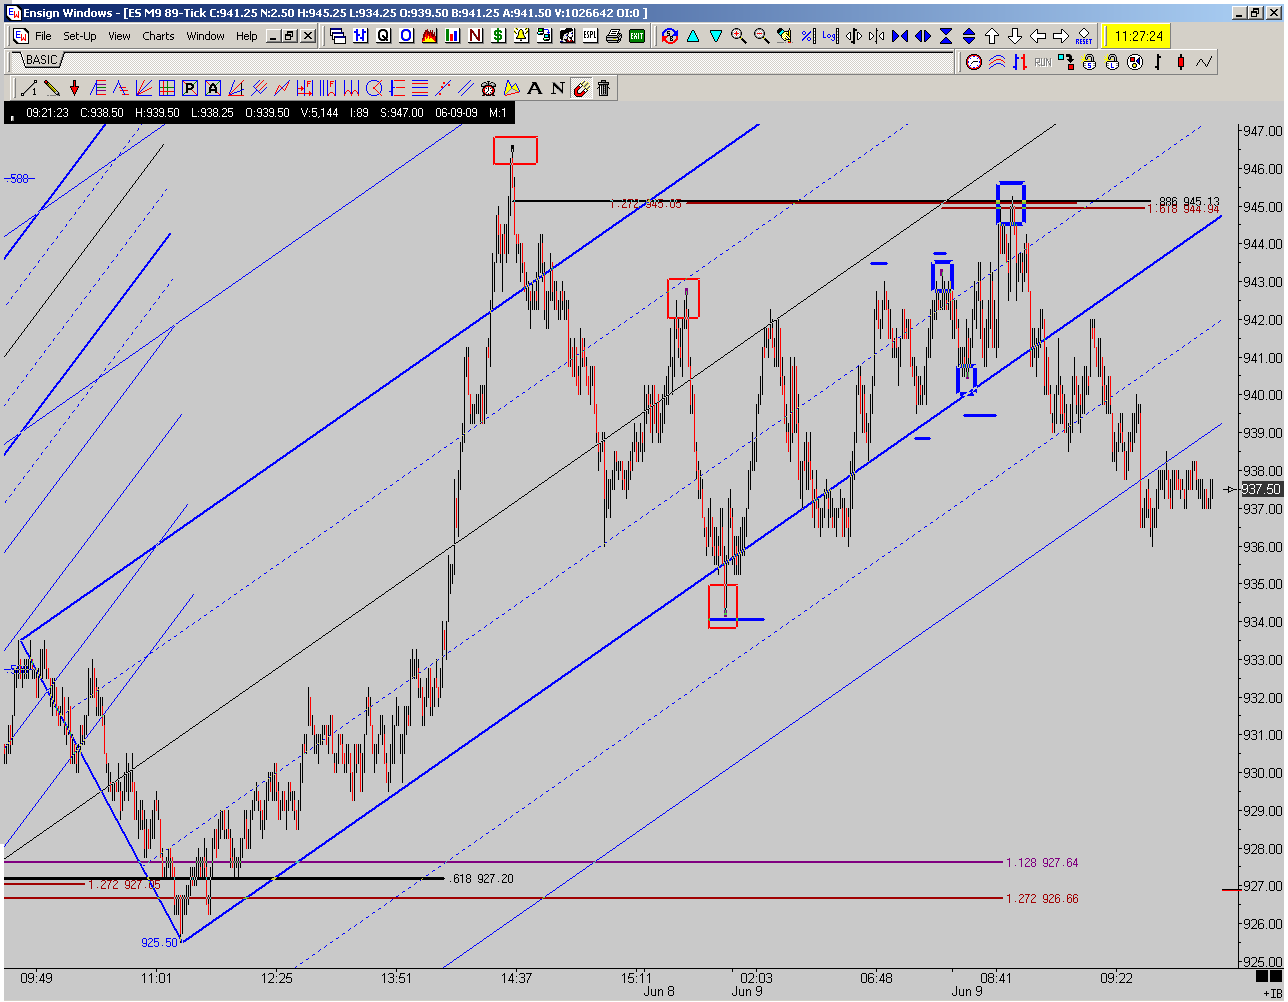Open the Help menu
The image size is (1288, 1002).
coord(247,36)
